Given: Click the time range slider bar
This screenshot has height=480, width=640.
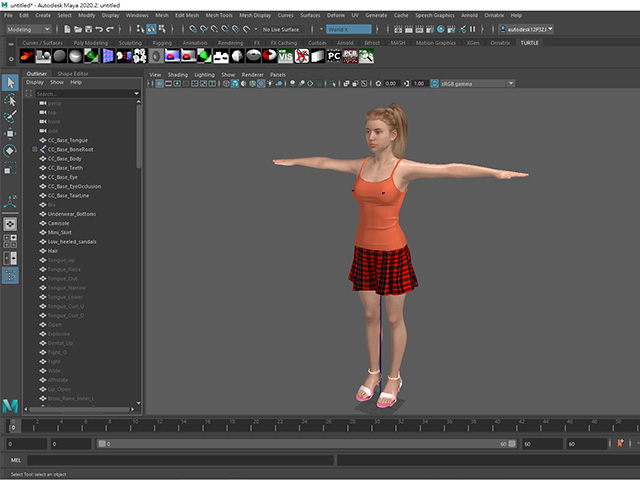Looking at the screenshot, I should 307,444.
